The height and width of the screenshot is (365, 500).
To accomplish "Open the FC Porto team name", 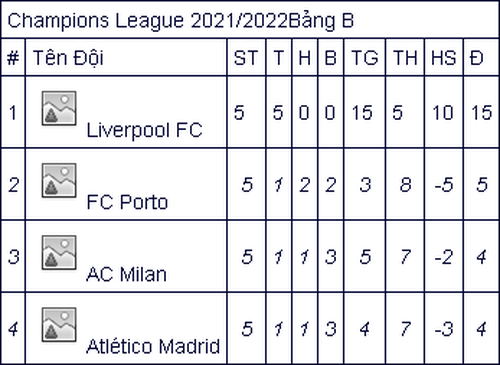I will point(127,202).
